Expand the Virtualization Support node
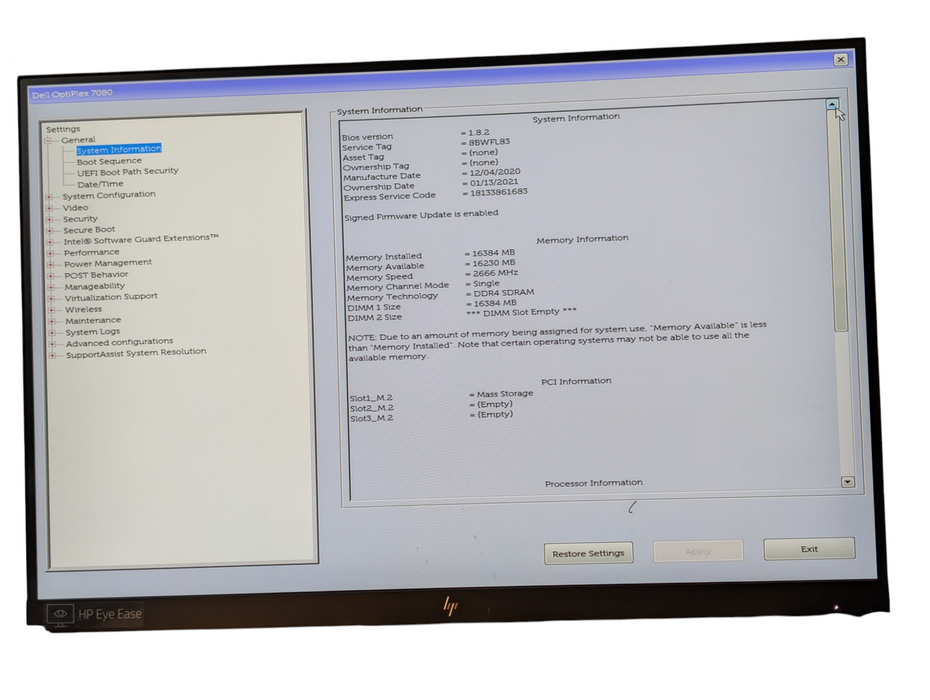Viewport: 930px width, 700px height. pyautogui.click(x=52, y=298)
